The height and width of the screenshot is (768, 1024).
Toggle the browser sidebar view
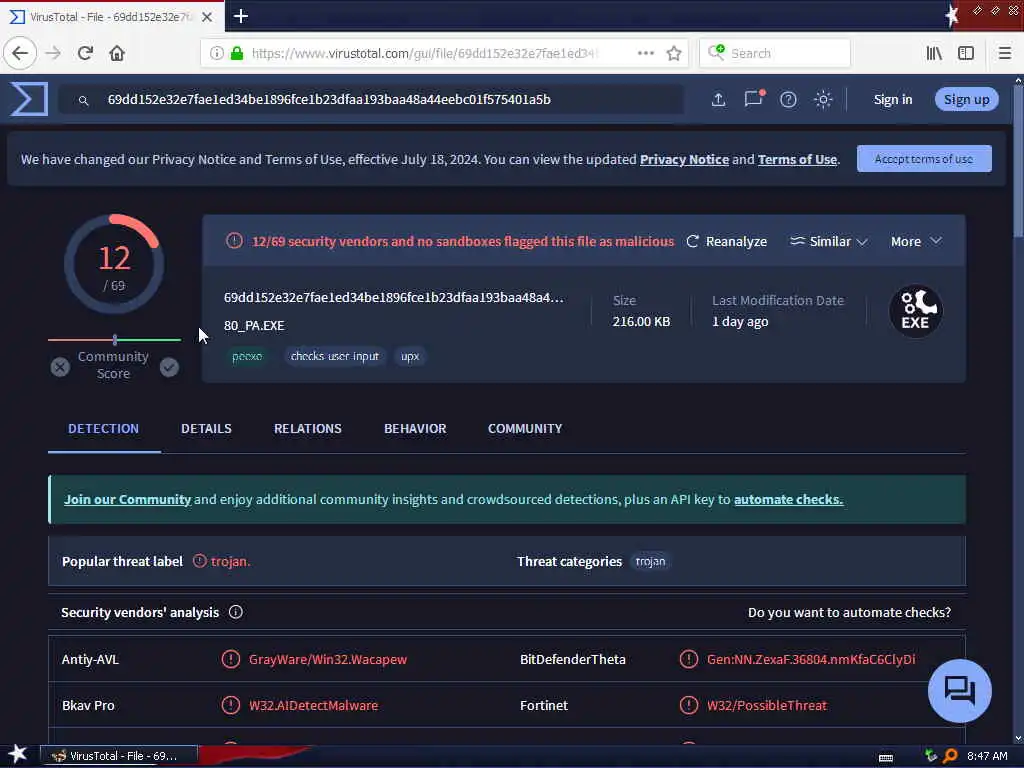[x=966, y=53]
